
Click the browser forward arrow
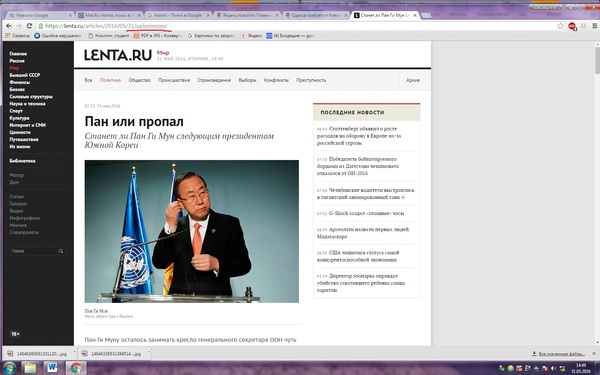18,26
